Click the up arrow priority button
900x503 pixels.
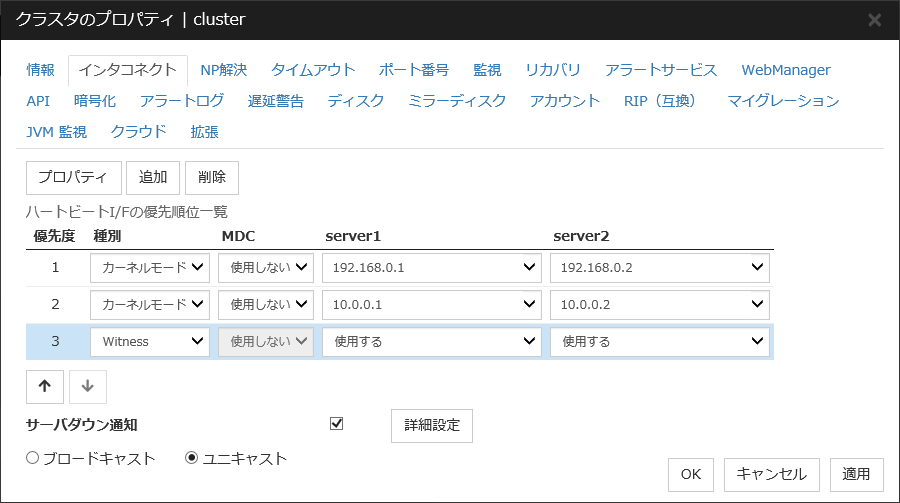44,386
